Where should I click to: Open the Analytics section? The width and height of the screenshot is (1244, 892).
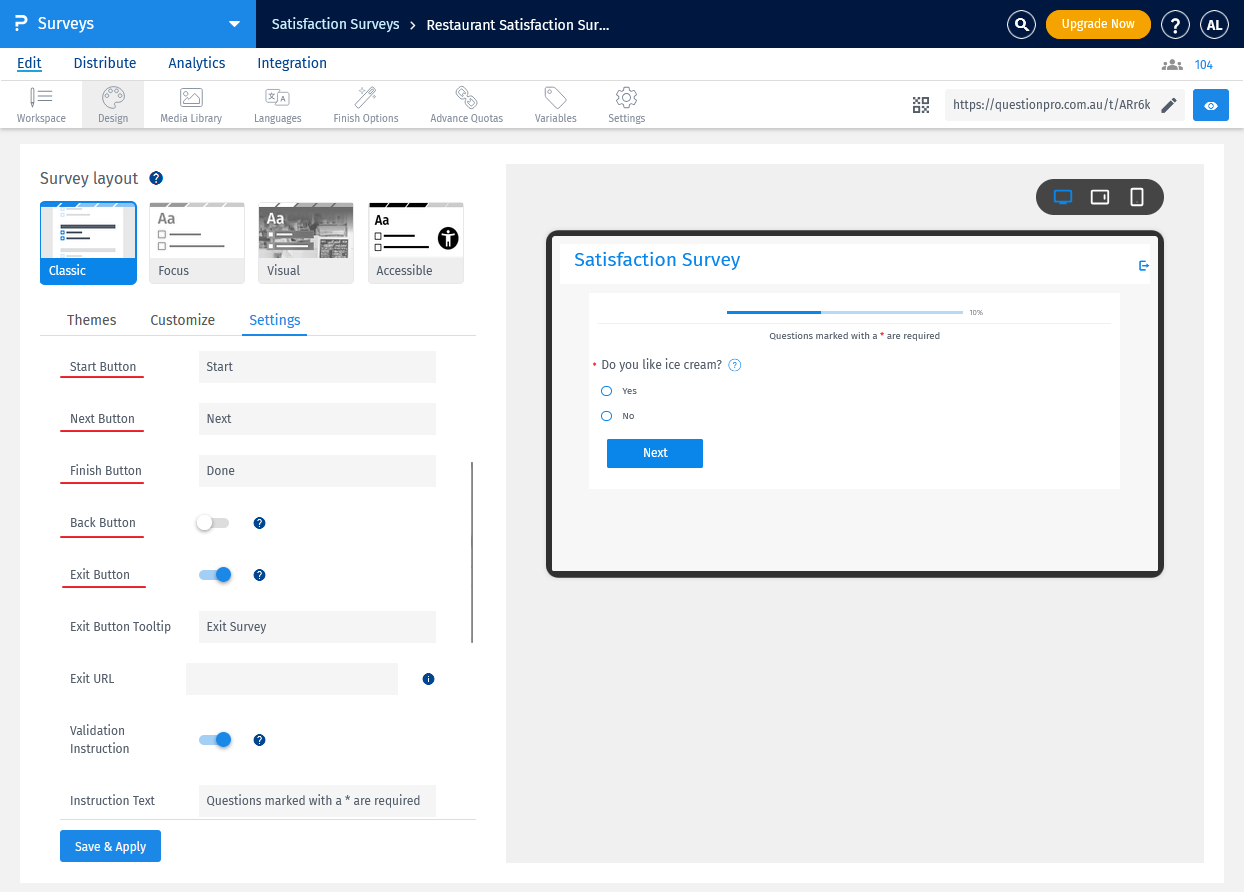tap(196, 63)
